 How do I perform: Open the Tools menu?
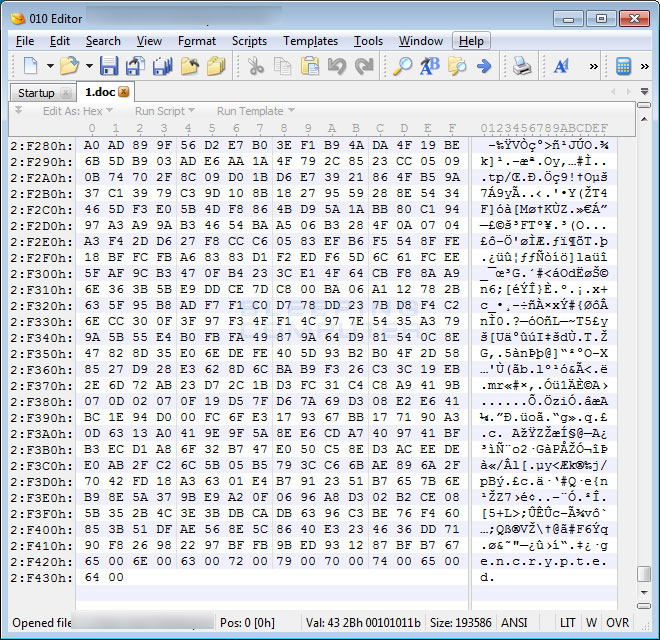tap(368, 41)
